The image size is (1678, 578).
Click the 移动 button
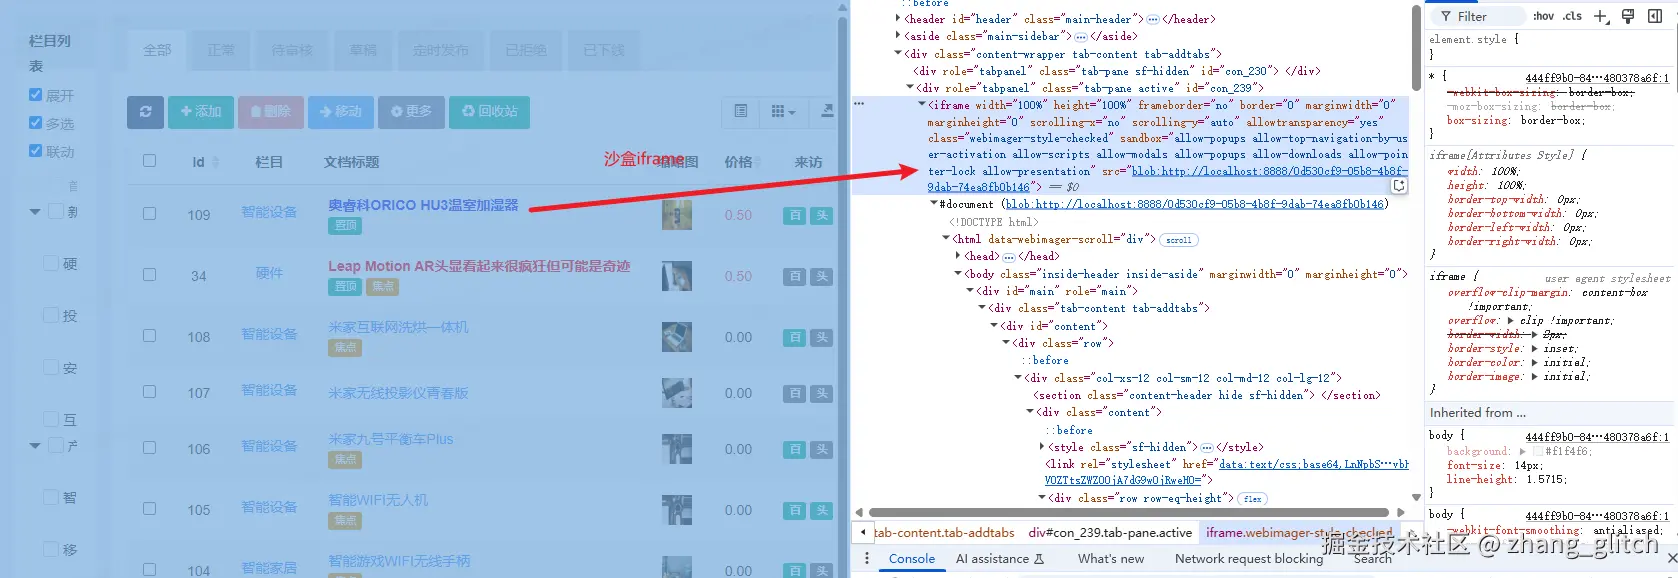click(341, 112)
